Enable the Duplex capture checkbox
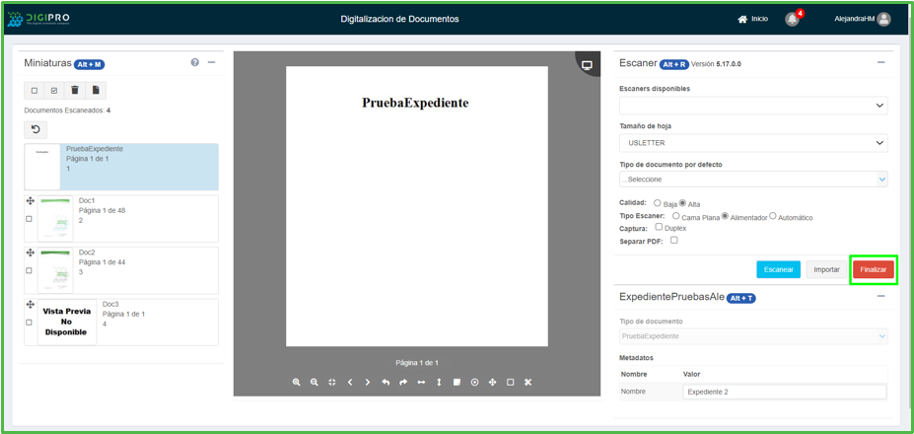Viewport: 914px width, 434px height. (659, 227)
